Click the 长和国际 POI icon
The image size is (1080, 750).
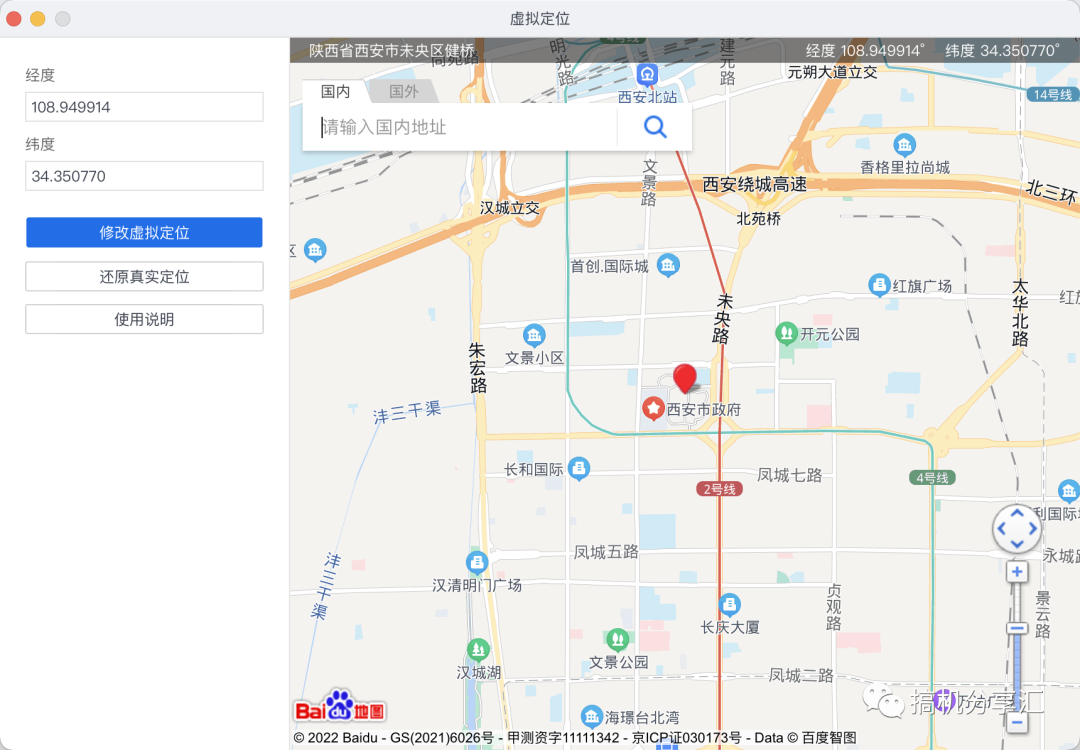pyautogui.click(x=579, y=469)
